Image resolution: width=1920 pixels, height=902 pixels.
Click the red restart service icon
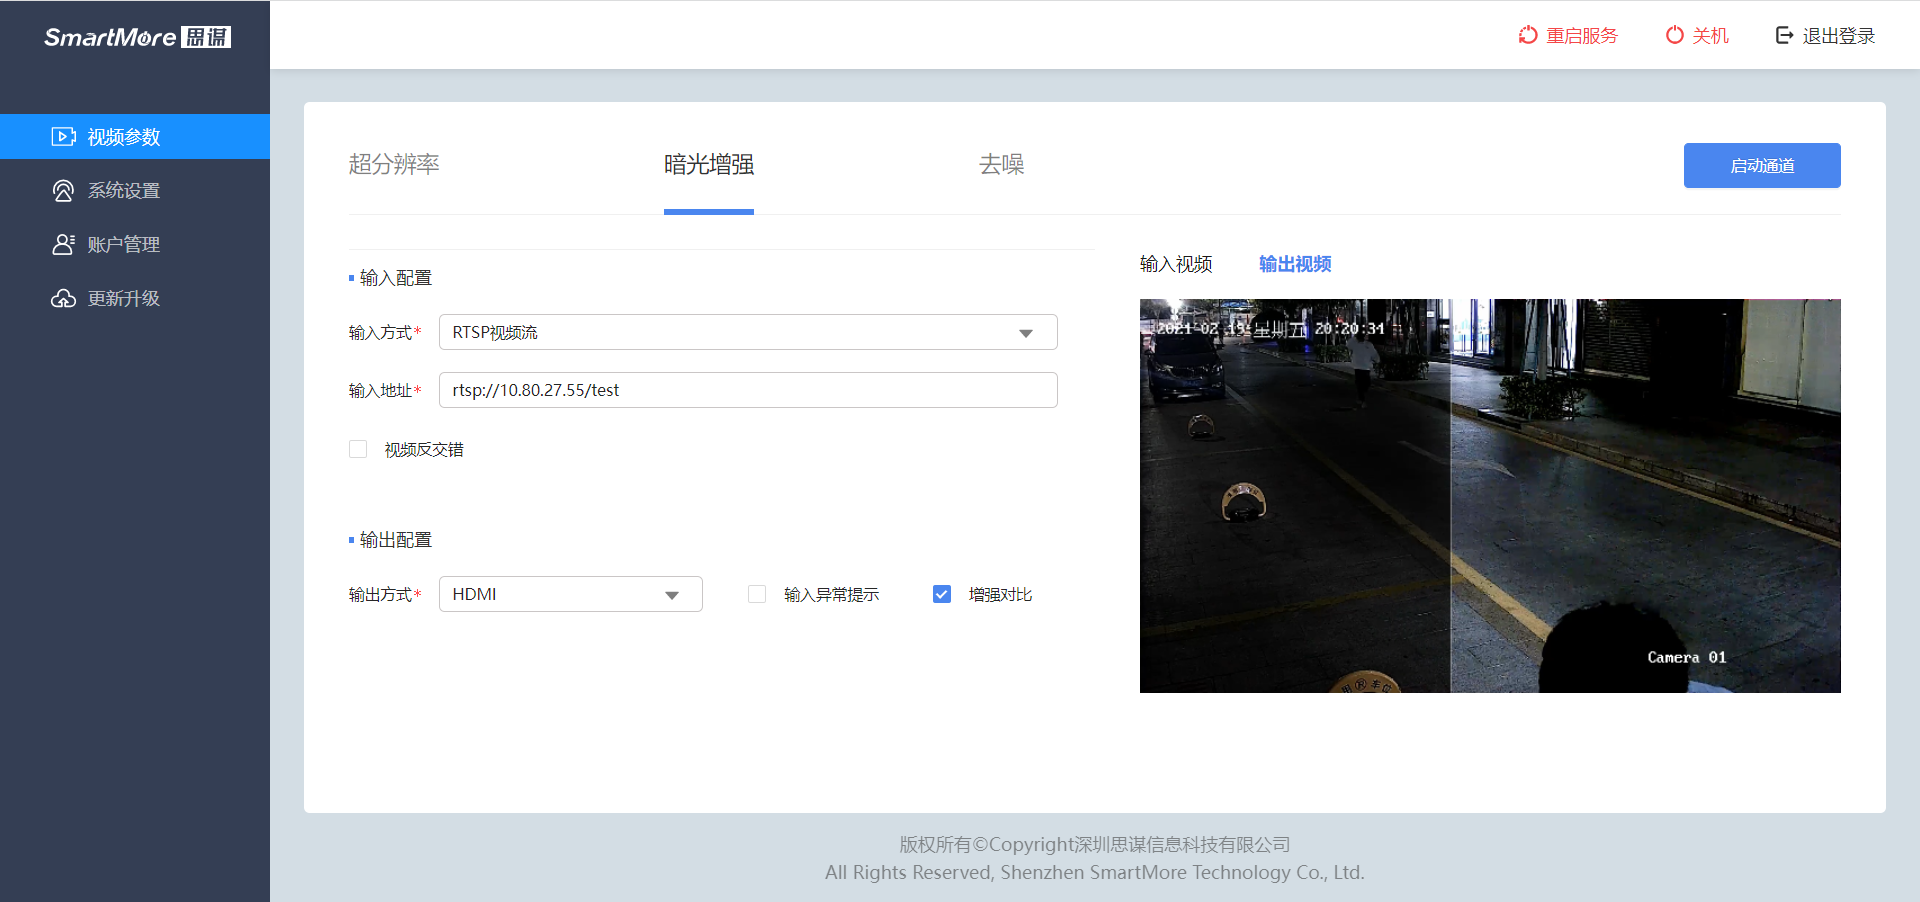1528,36
